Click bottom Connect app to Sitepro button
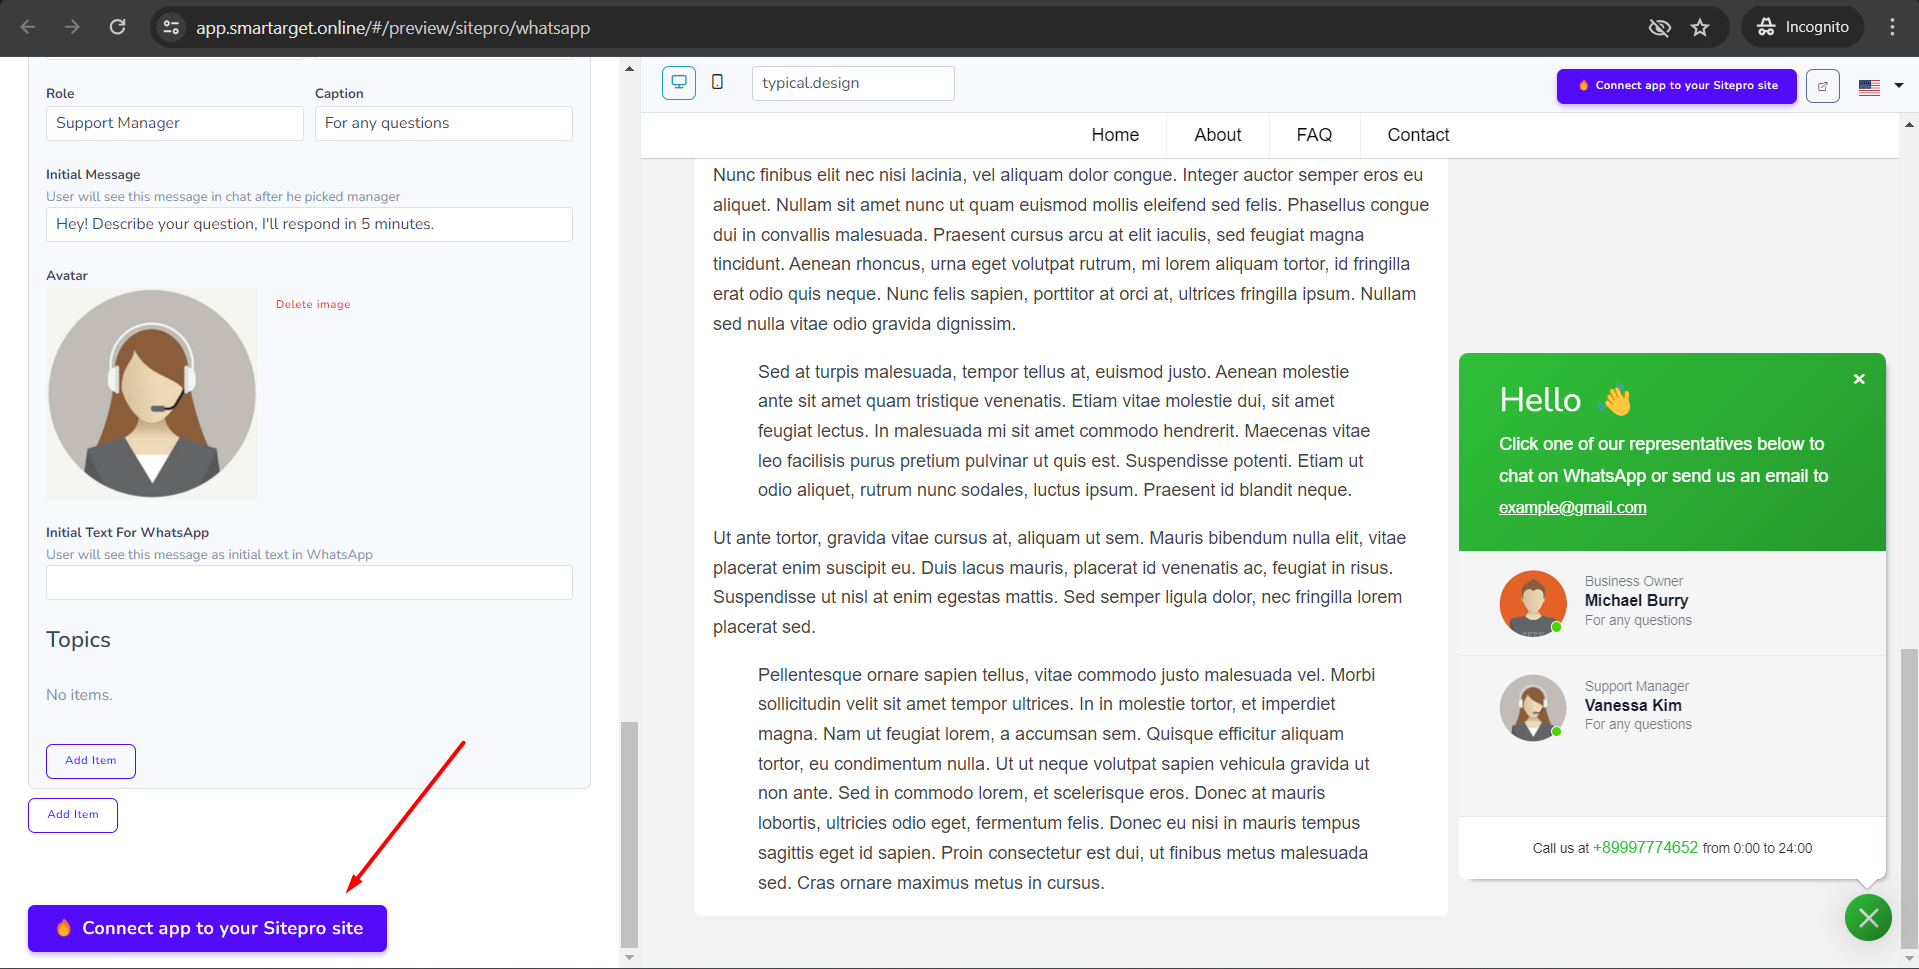The width and height of the screenshot is (1919, 969). (207, 928)
